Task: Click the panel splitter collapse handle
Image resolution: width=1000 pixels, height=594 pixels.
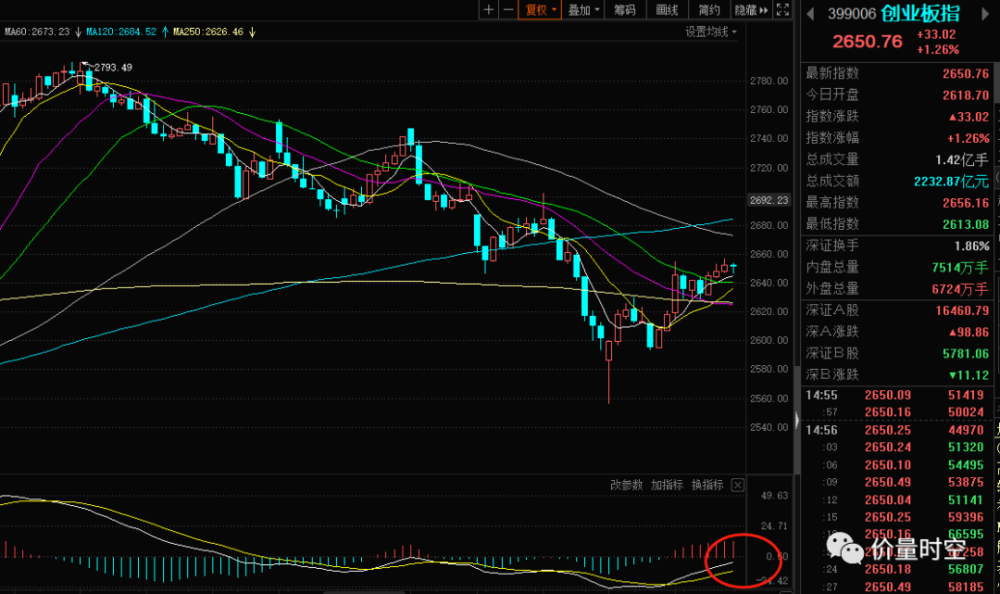Action: [x=797, y=420]
